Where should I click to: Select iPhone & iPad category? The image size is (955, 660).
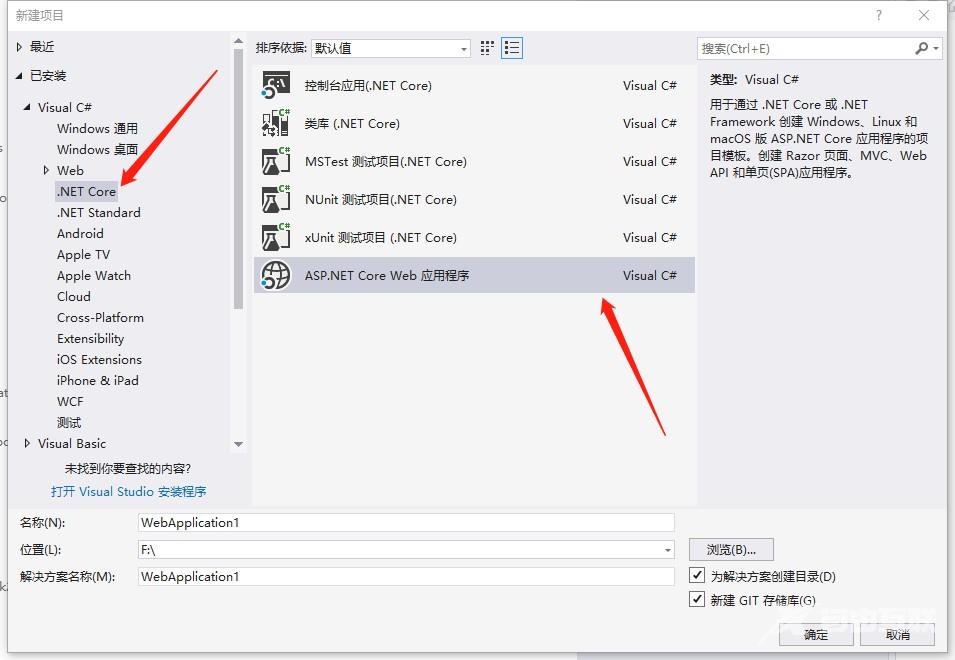tap(97, 381)
